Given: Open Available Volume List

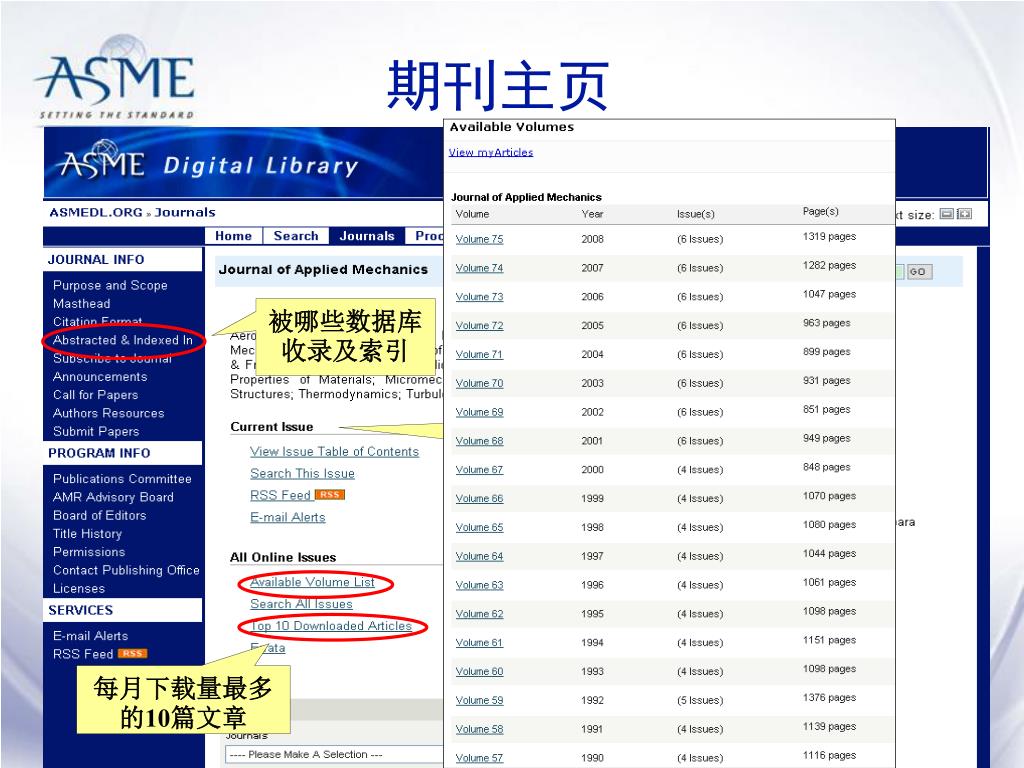Looking at the screenshot, I should coord(312,582).
